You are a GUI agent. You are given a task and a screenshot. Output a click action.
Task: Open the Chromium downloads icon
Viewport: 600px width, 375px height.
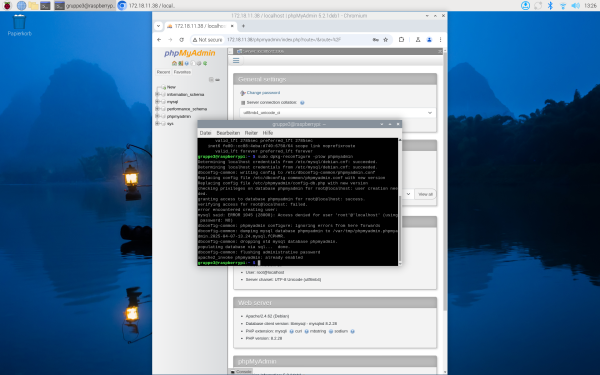pyautogui.click(x=418, y=39)
